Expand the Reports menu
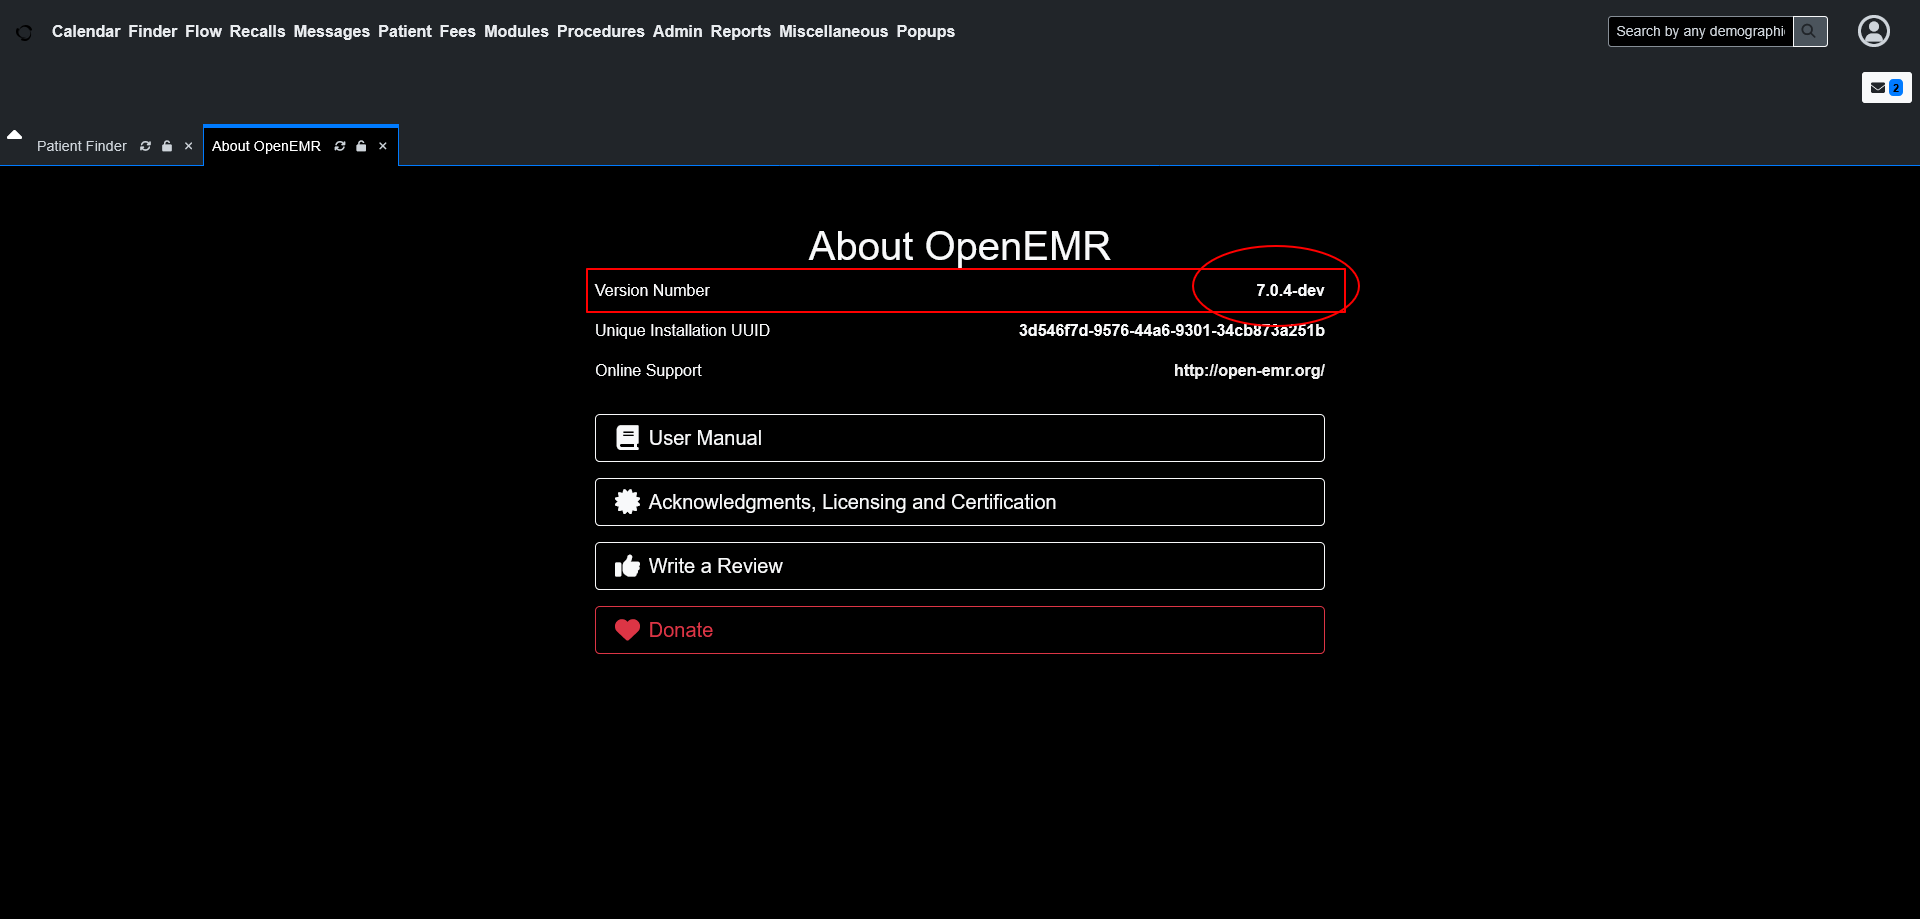Viewport: 1920px width, 919px height. click(740, 32)
